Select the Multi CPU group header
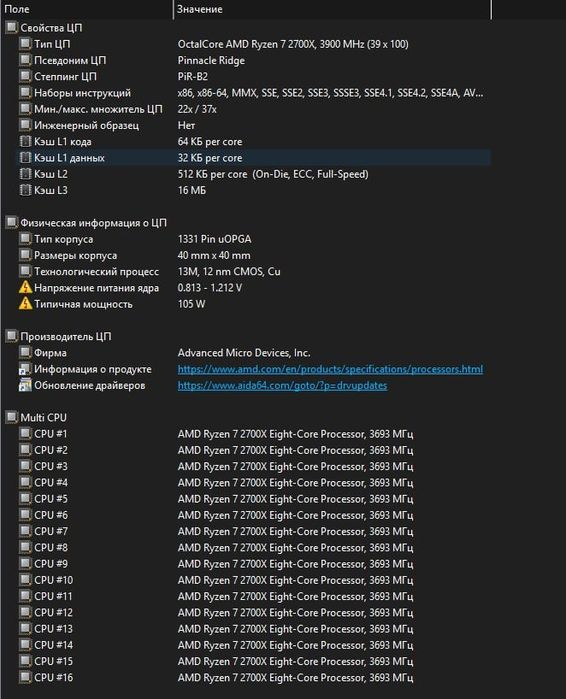 tap(36, 417)
